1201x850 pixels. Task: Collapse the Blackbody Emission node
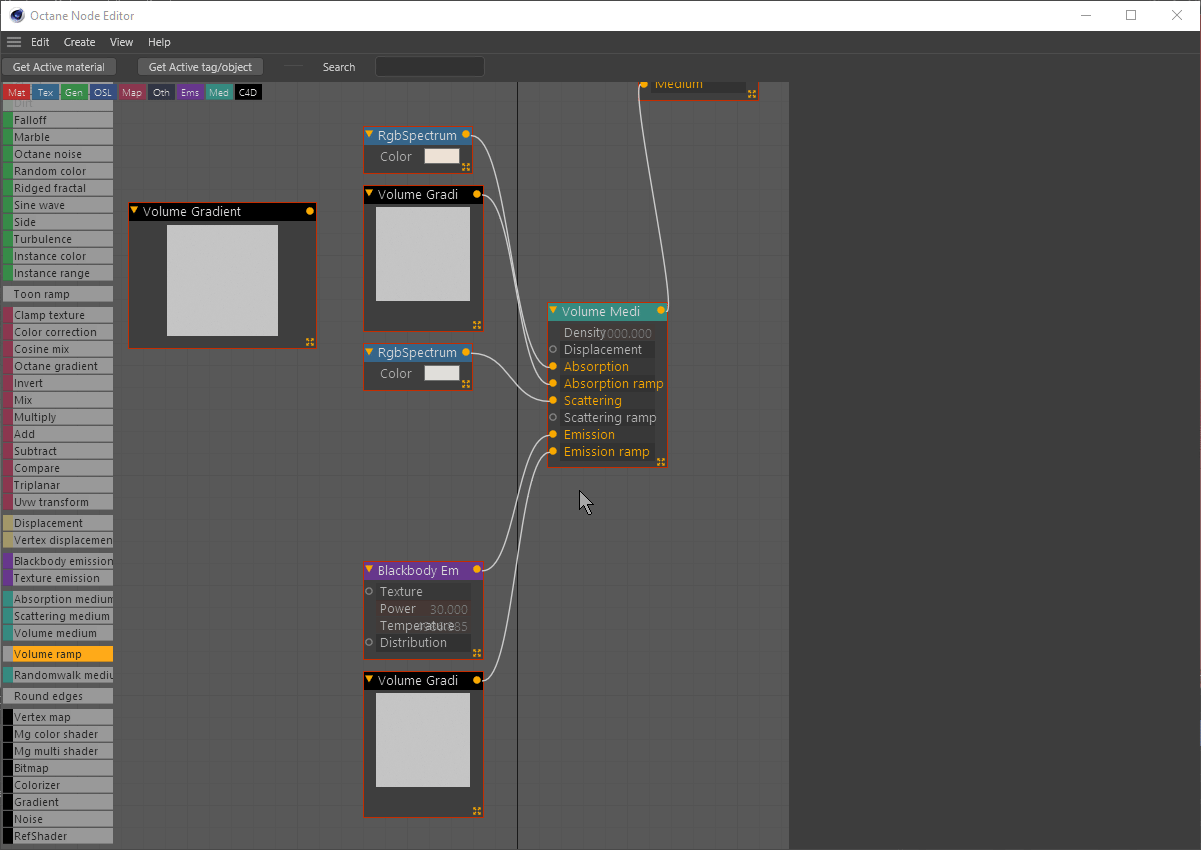click(x=369, y=570)
